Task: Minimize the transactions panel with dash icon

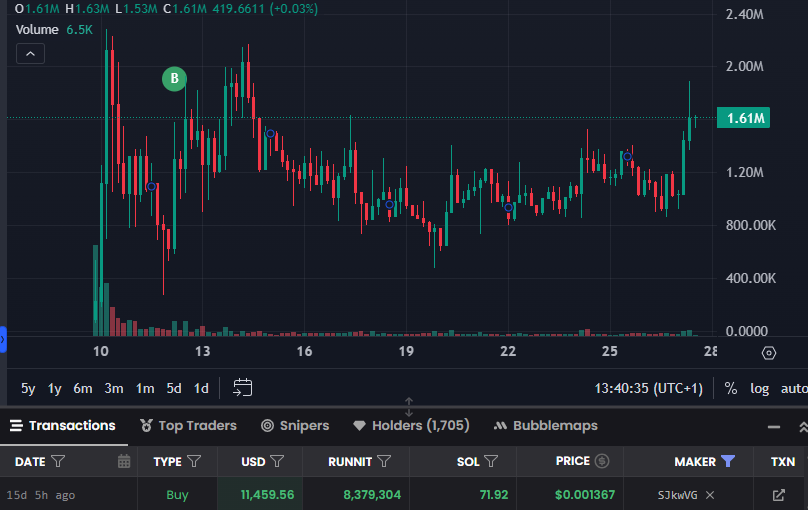Action: [x=773, y=427]
